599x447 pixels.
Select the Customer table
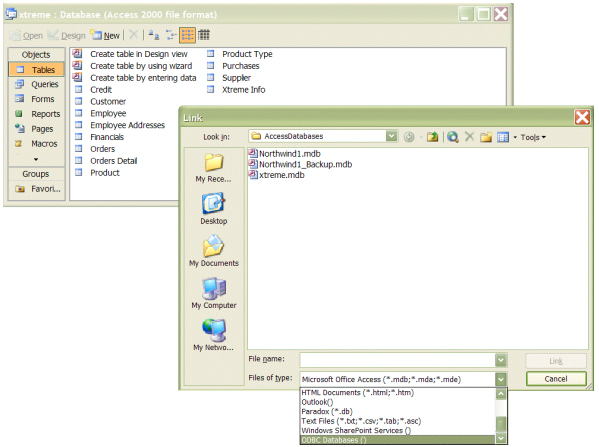pyautogui.click(x=100, y=101)
